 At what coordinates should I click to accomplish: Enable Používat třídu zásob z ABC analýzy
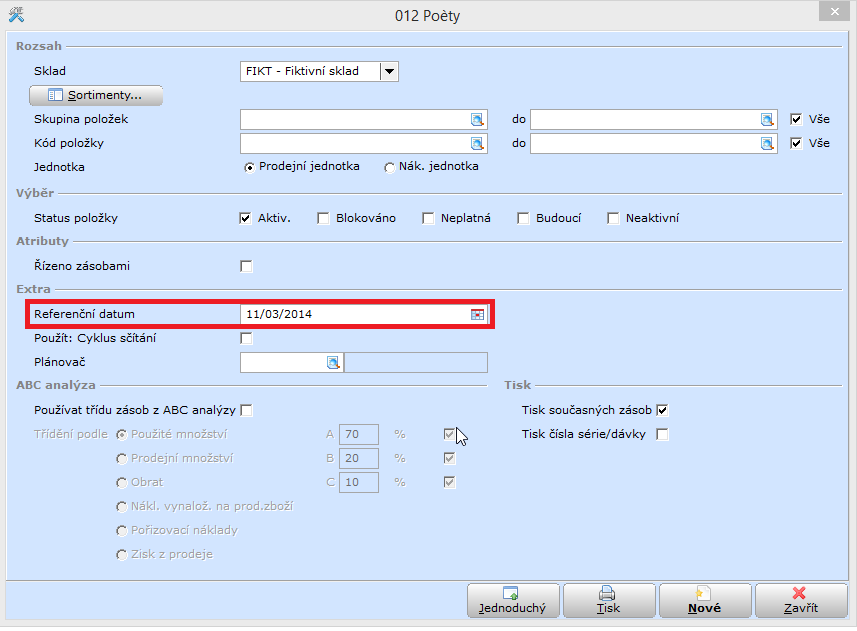coord(246,410)
